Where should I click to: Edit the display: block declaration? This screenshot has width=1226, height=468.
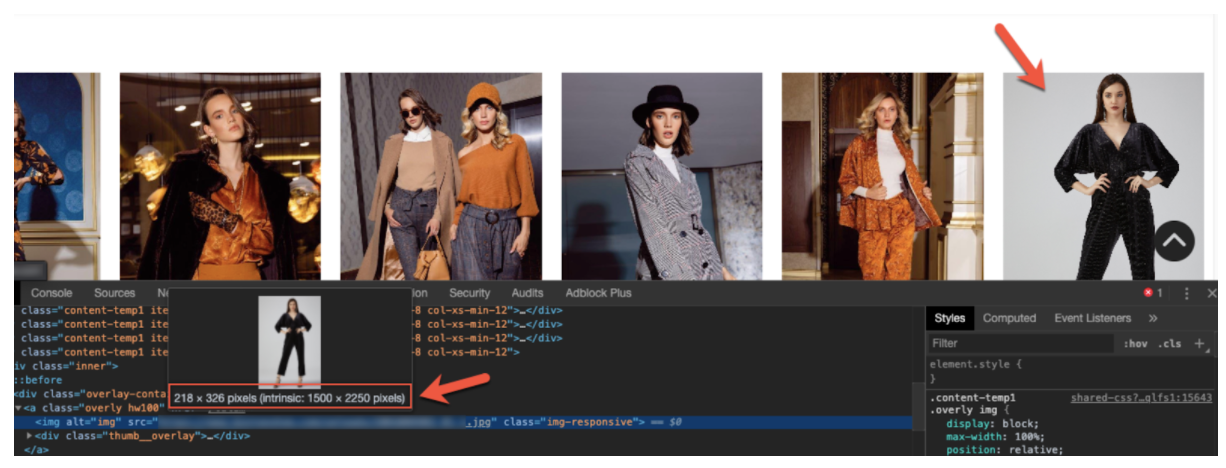coord(993,423)
